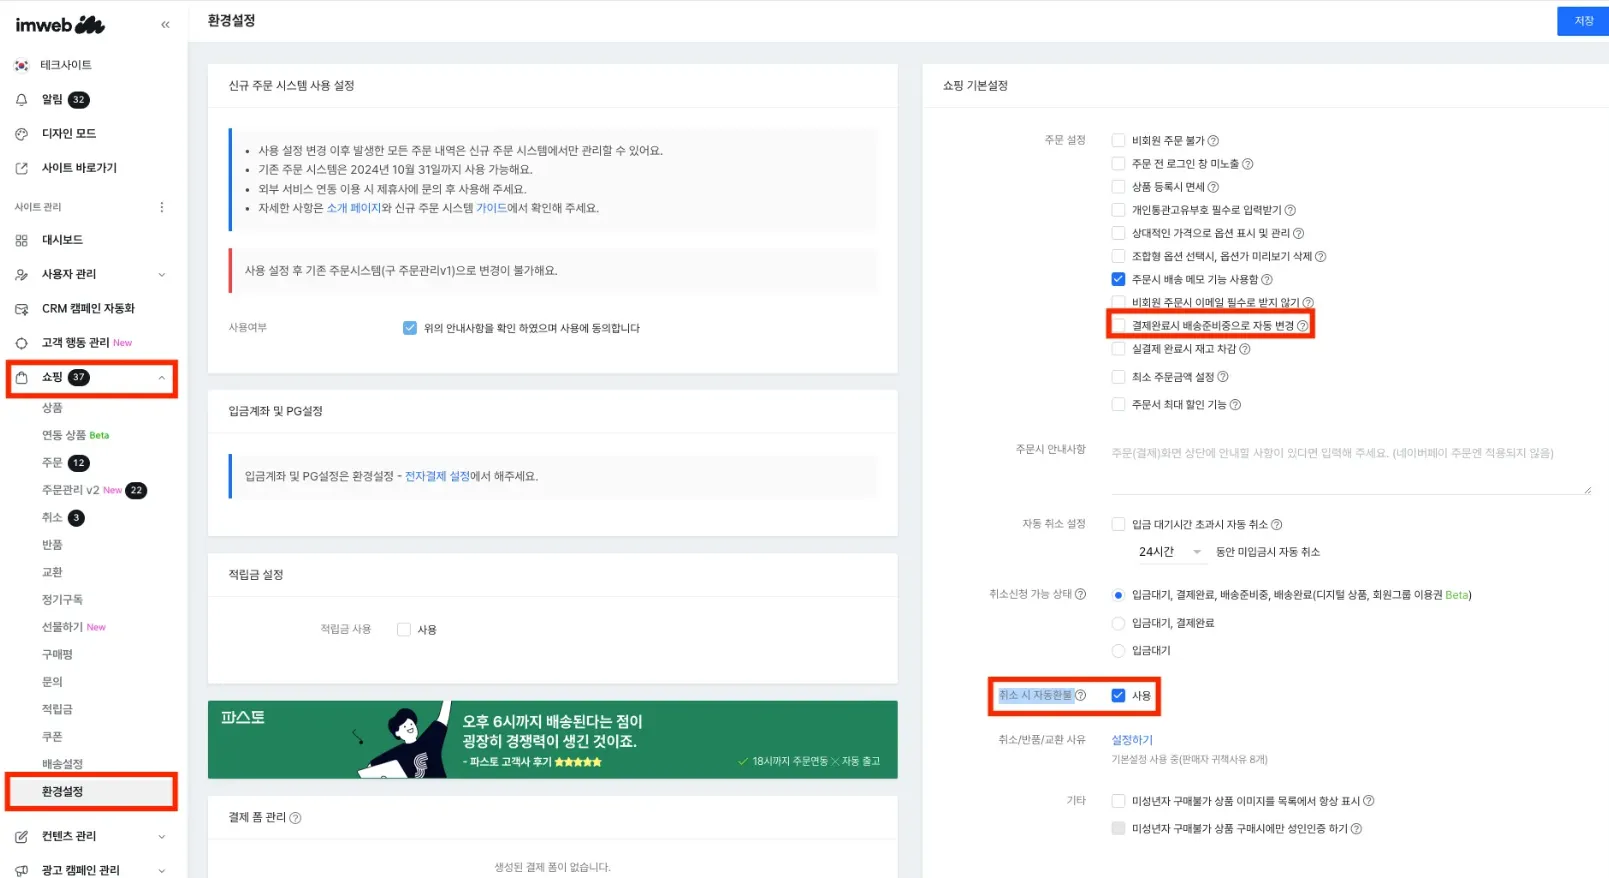Expand the 컨텐츠 관리 chevron
The width and height of the screenshot is (1609, 878).
(162, 837)
